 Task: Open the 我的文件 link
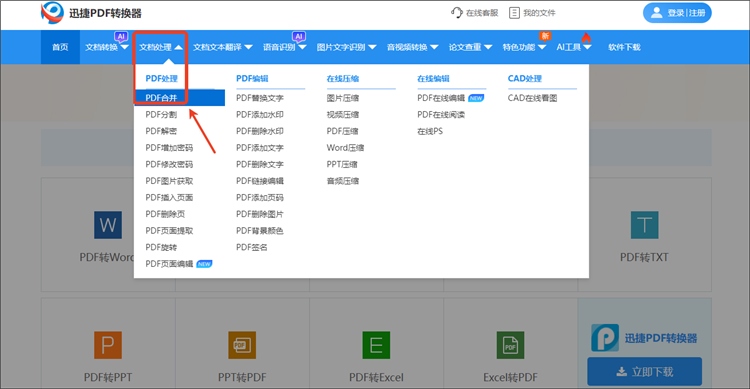[532, 13]
